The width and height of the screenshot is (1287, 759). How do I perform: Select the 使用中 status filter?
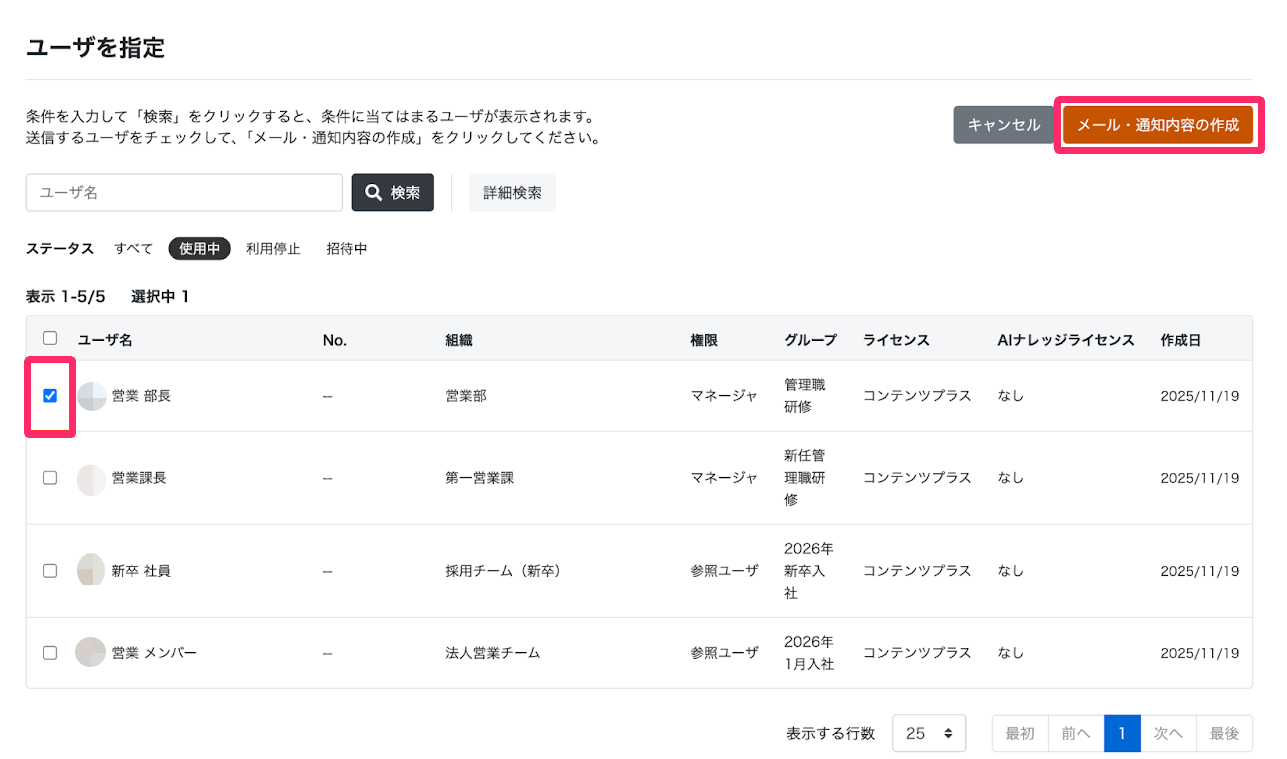point(200,249)
